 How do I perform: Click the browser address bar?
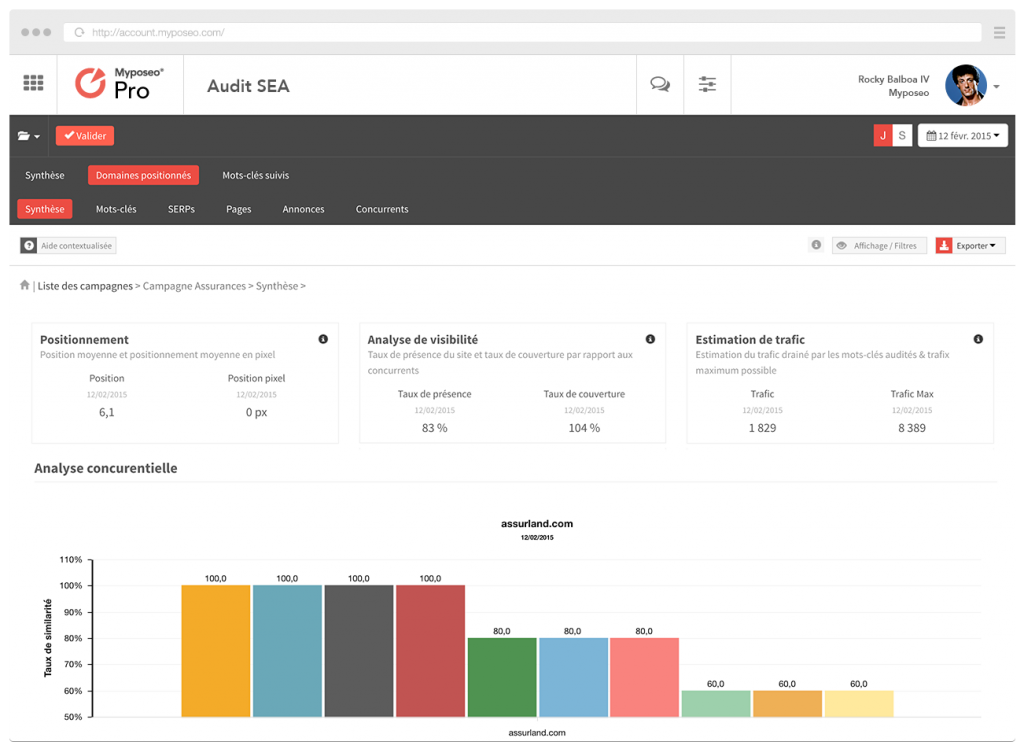(x=522, y=32)
